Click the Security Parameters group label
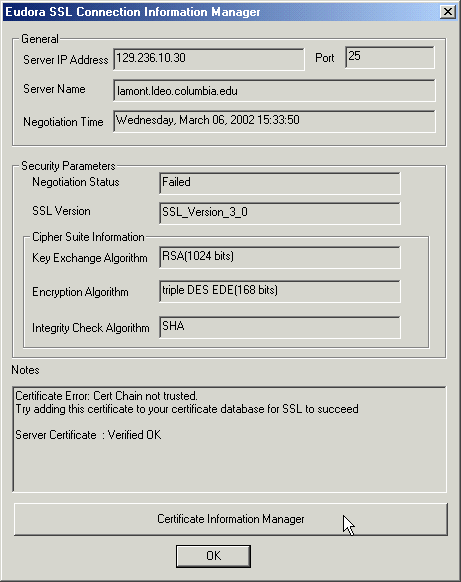Viewport: 461px width, 582px height. click(68, 166)
